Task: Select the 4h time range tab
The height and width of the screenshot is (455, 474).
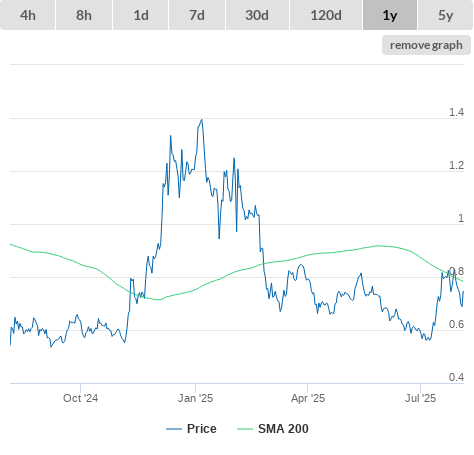Action: point(28,15)
